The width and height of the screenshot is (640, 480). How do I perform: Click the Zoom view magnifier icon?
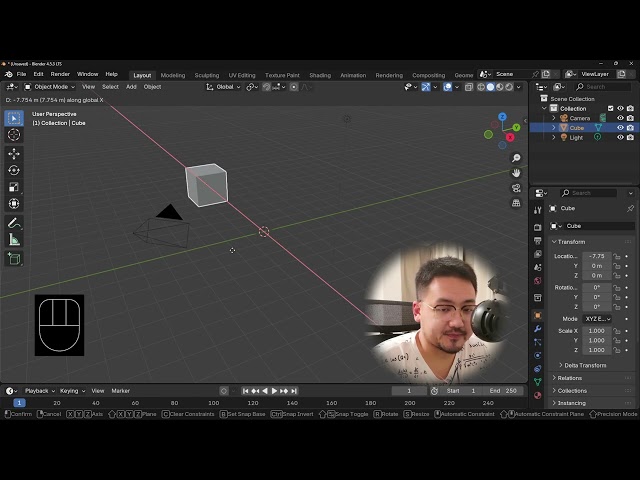(516, 158)
